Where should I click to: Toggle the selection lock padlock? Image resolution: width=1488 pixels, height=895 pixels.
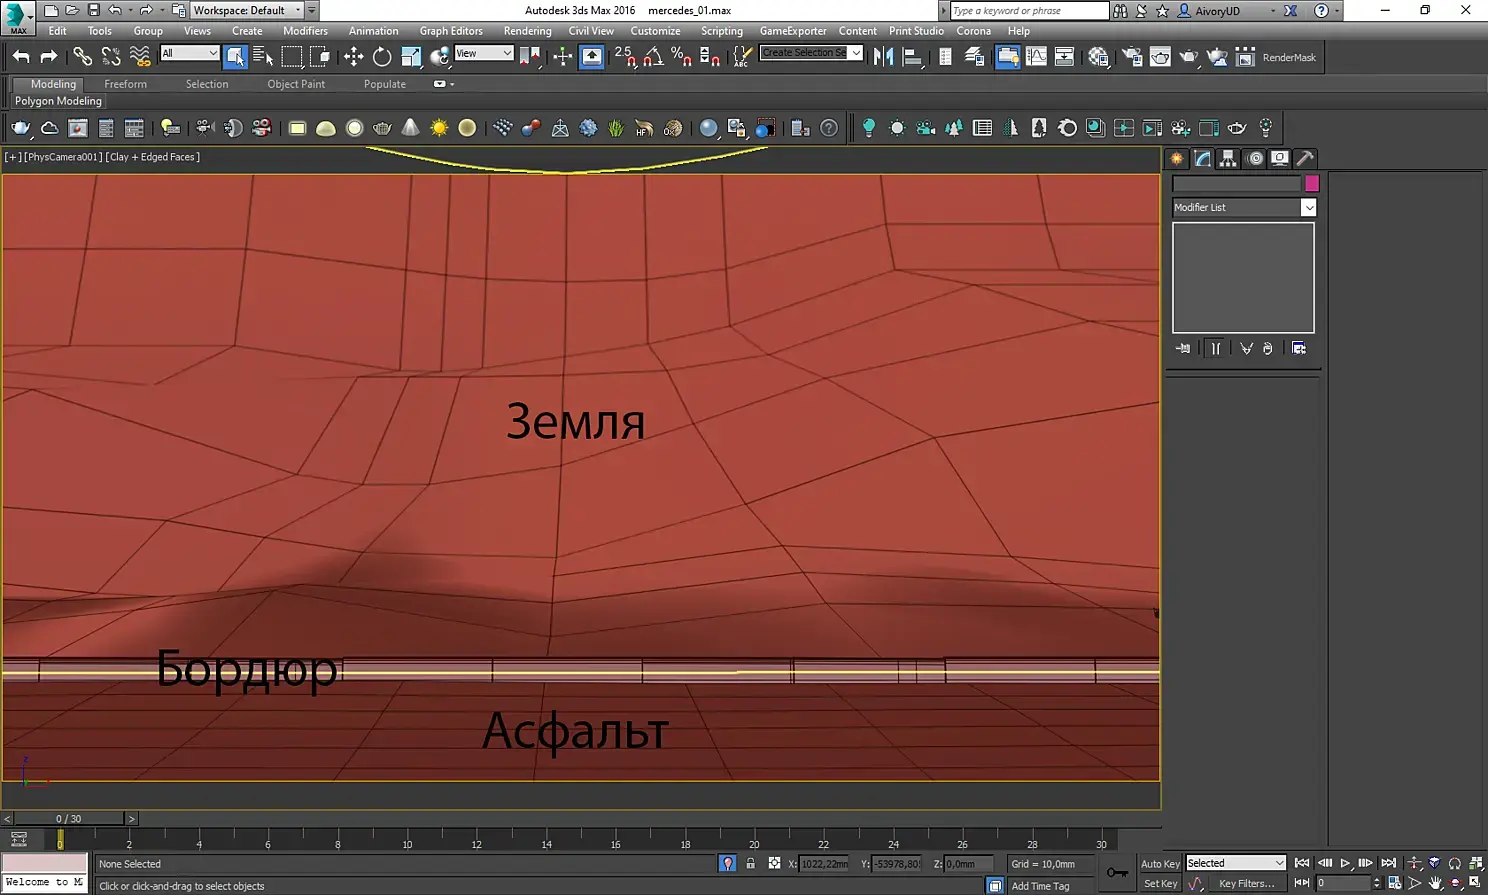(750, 863)
